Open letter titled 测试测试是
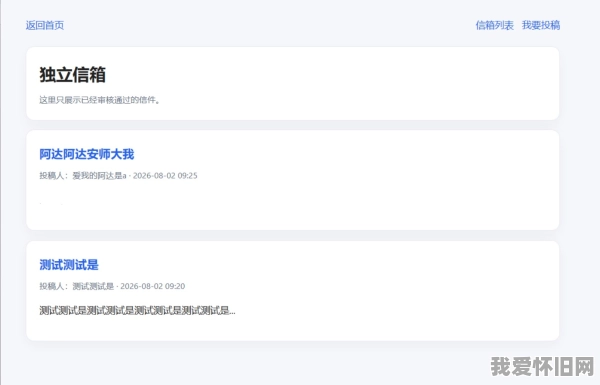Viewport: 600px width, 385px height. pyautogui.click(x=69, y=265)
